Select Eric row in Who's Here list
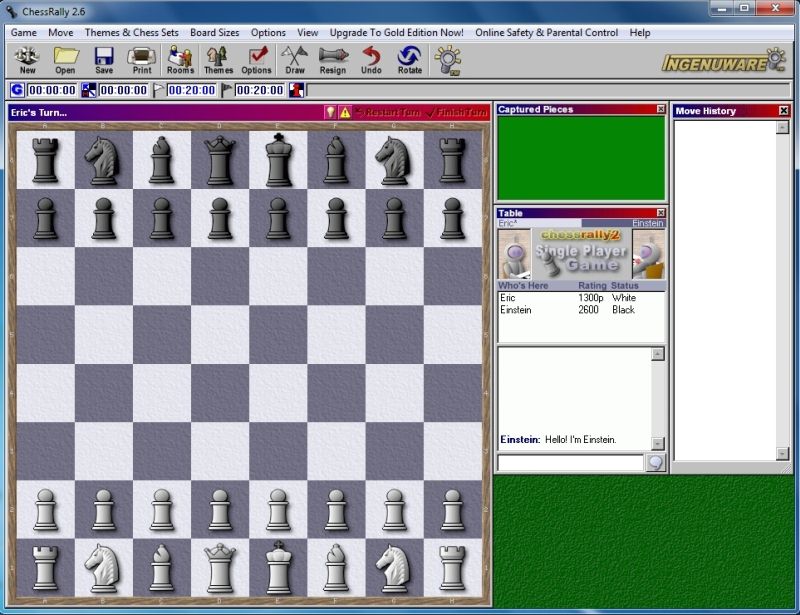The width and height of the screenshot is (800, 615). (581, 298)
